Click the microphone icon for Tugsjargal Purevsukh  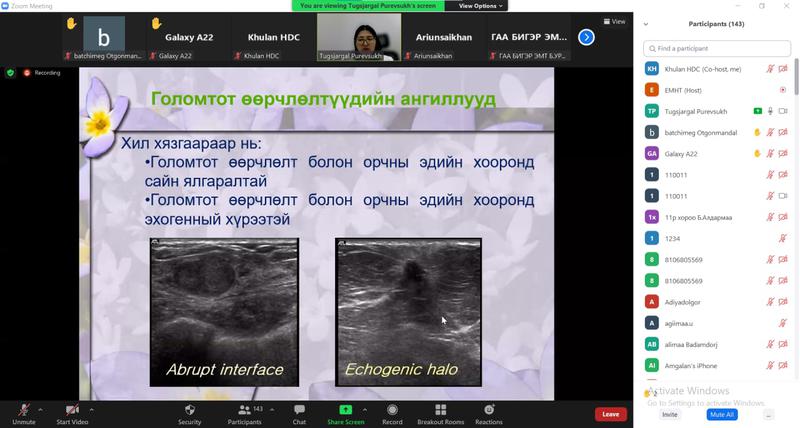coord(770,111)
